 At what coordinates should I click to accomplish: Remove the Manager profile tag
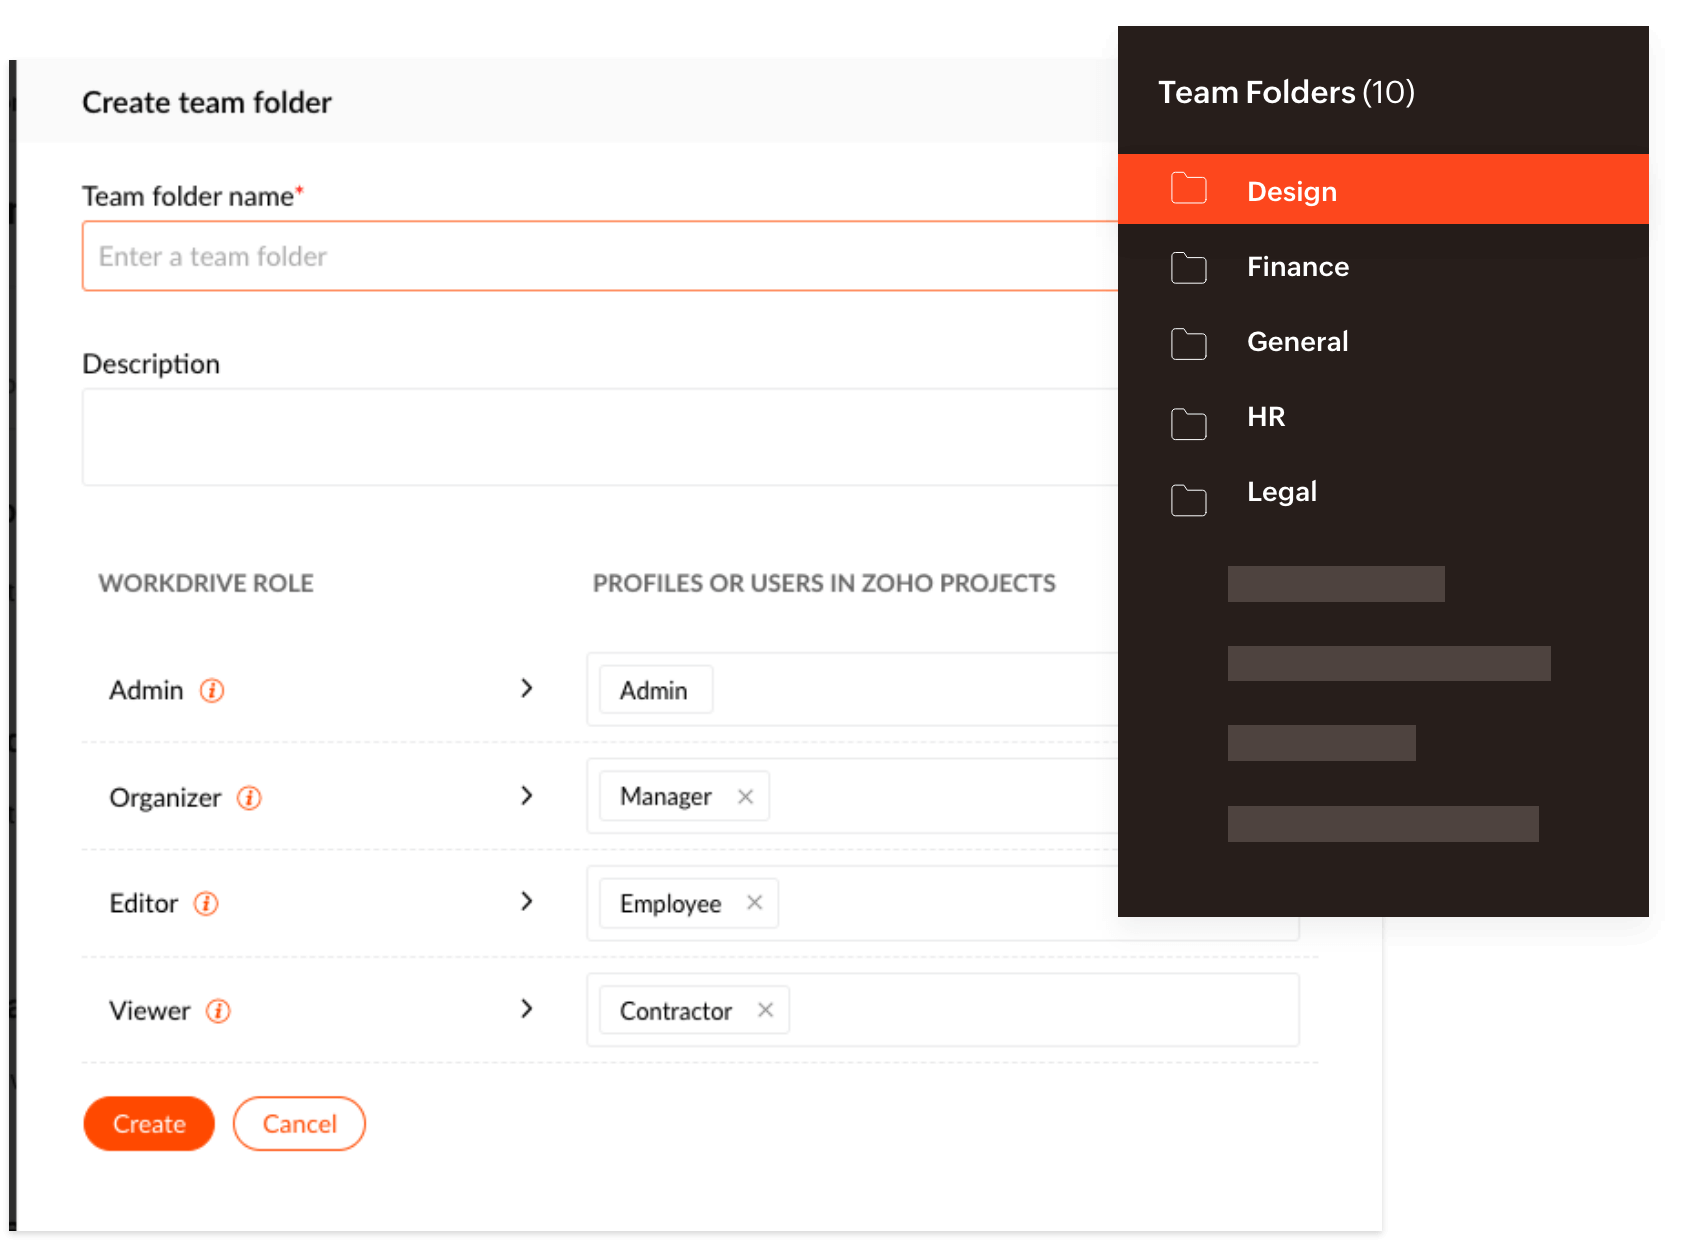745,796
